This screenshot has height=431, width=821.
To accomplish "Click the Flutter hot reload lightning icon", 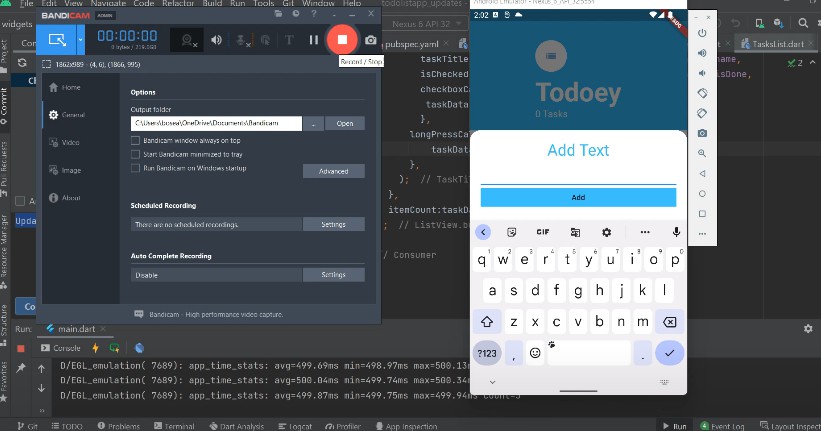I will coord(95,348).
